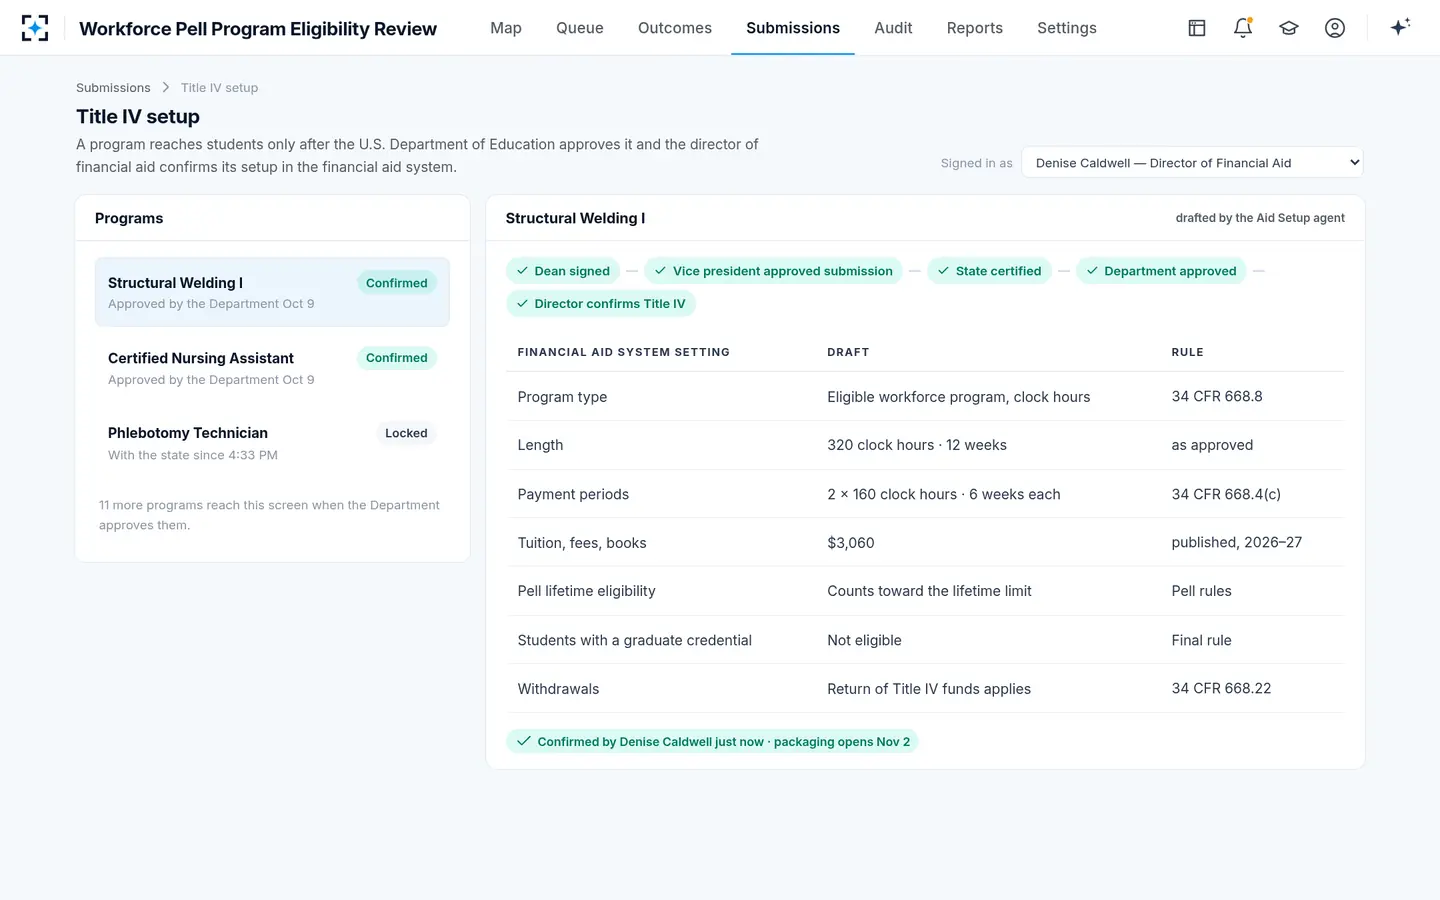Open the layout panel icon
The image size is (1440, 900).
coord(1197,28)
